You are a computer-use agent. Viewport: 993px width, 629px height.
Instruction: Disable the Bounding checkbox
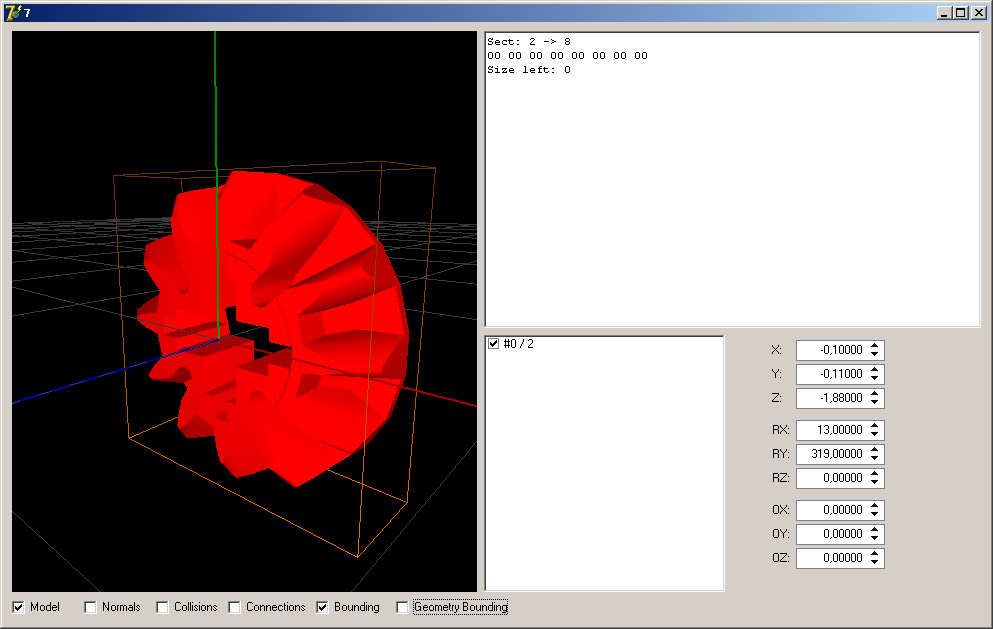[x=323, y=607]
